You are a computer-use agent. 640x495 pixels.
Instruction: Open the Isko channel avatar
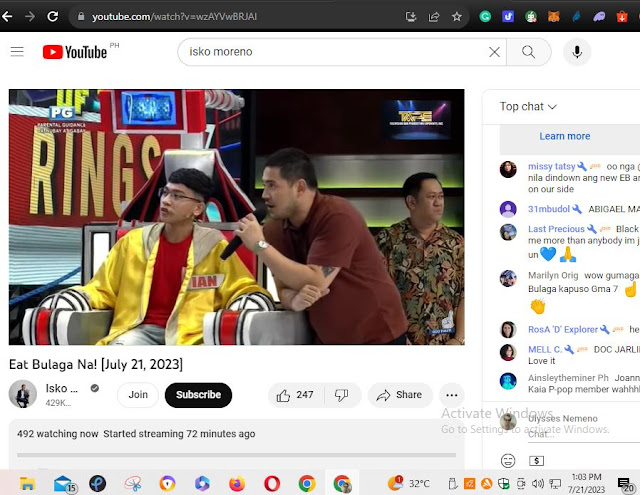pos(23,394)
